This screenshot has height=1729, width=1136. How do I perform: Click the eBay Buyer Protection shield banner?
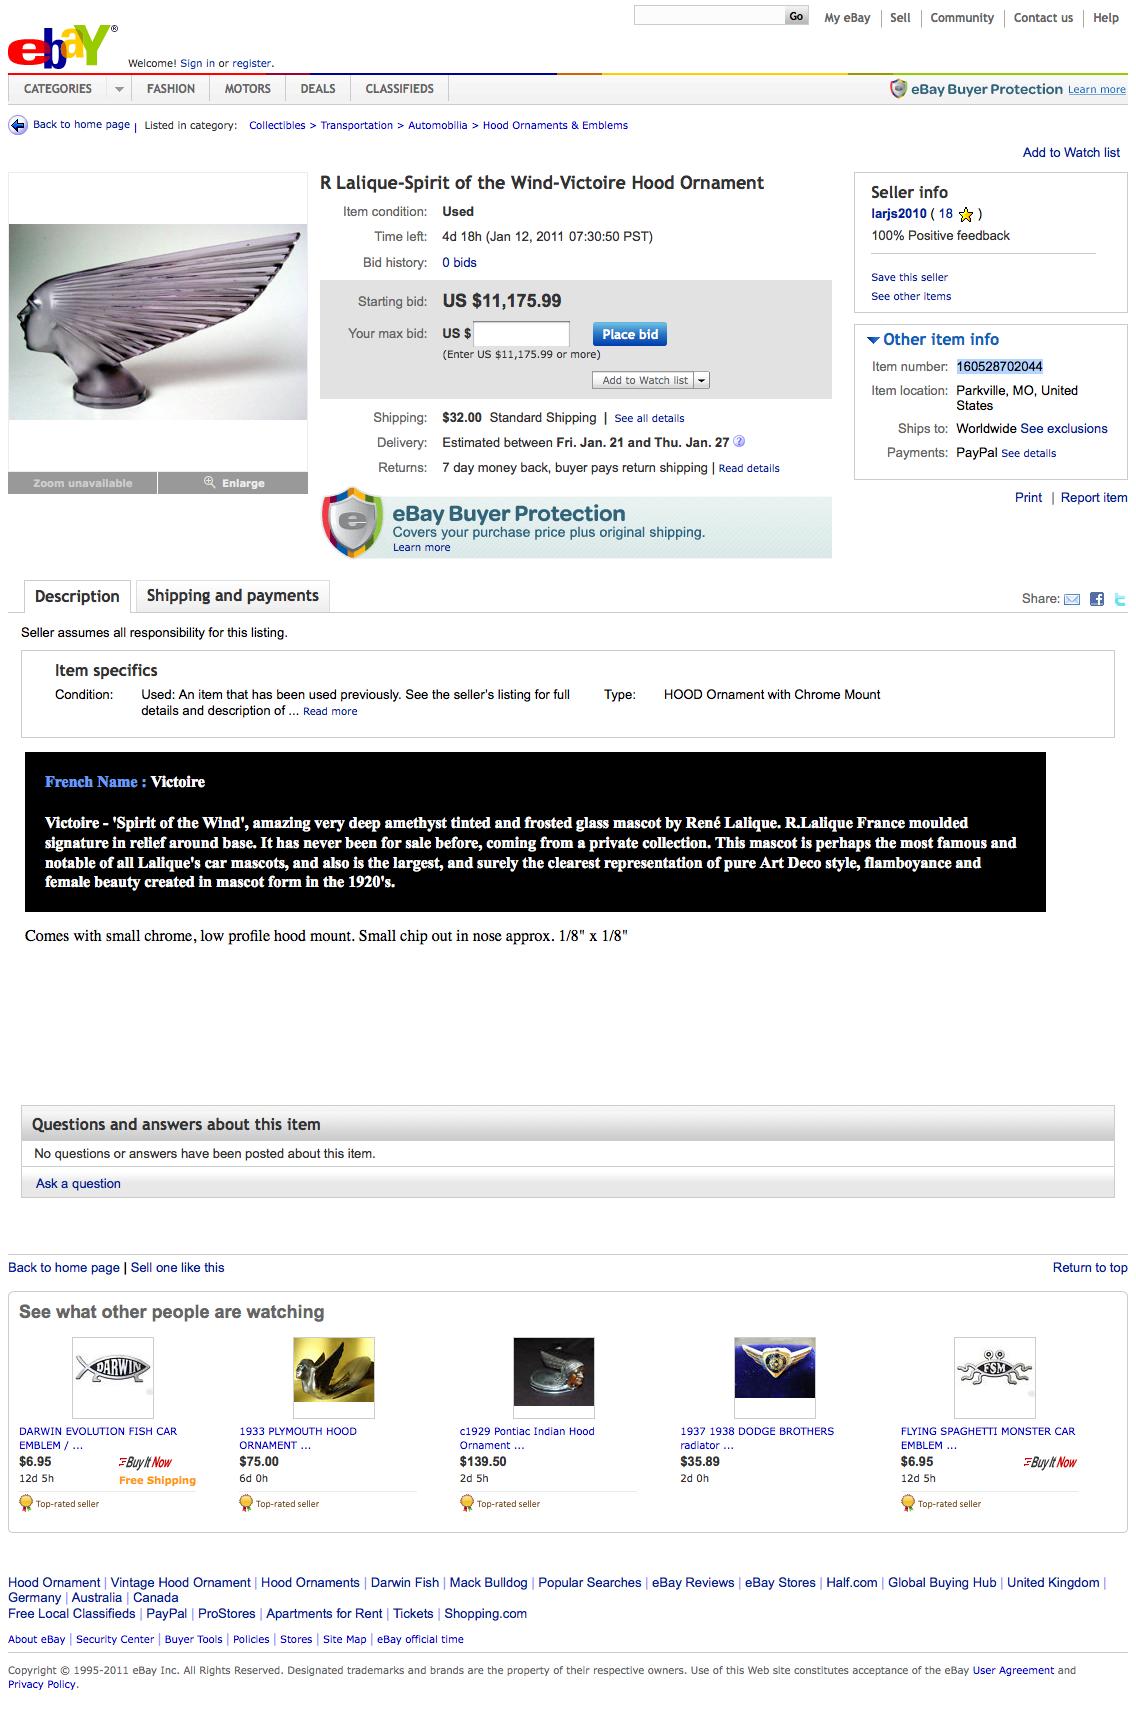[x=575, y=525]
